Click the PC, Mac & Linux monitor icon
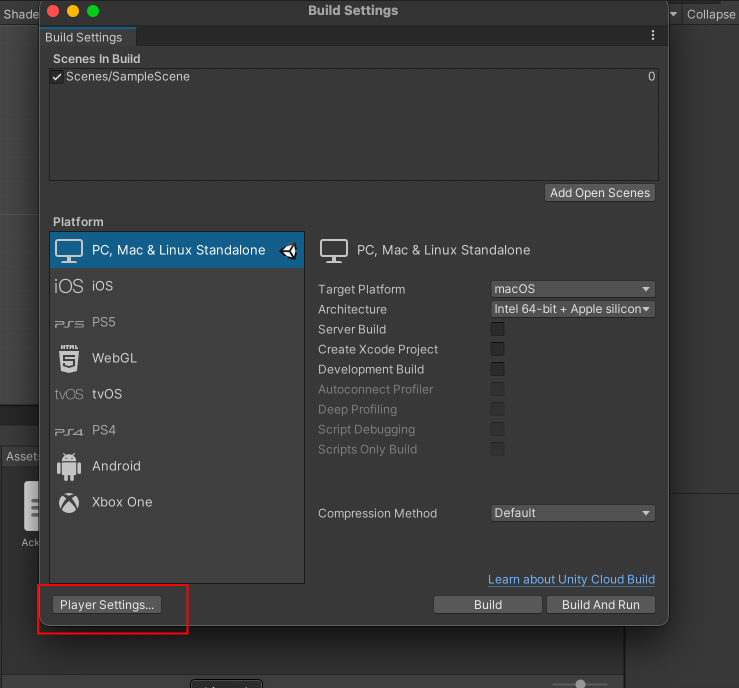The height and width of the screenshot is (688, 739). coord(69,250)
